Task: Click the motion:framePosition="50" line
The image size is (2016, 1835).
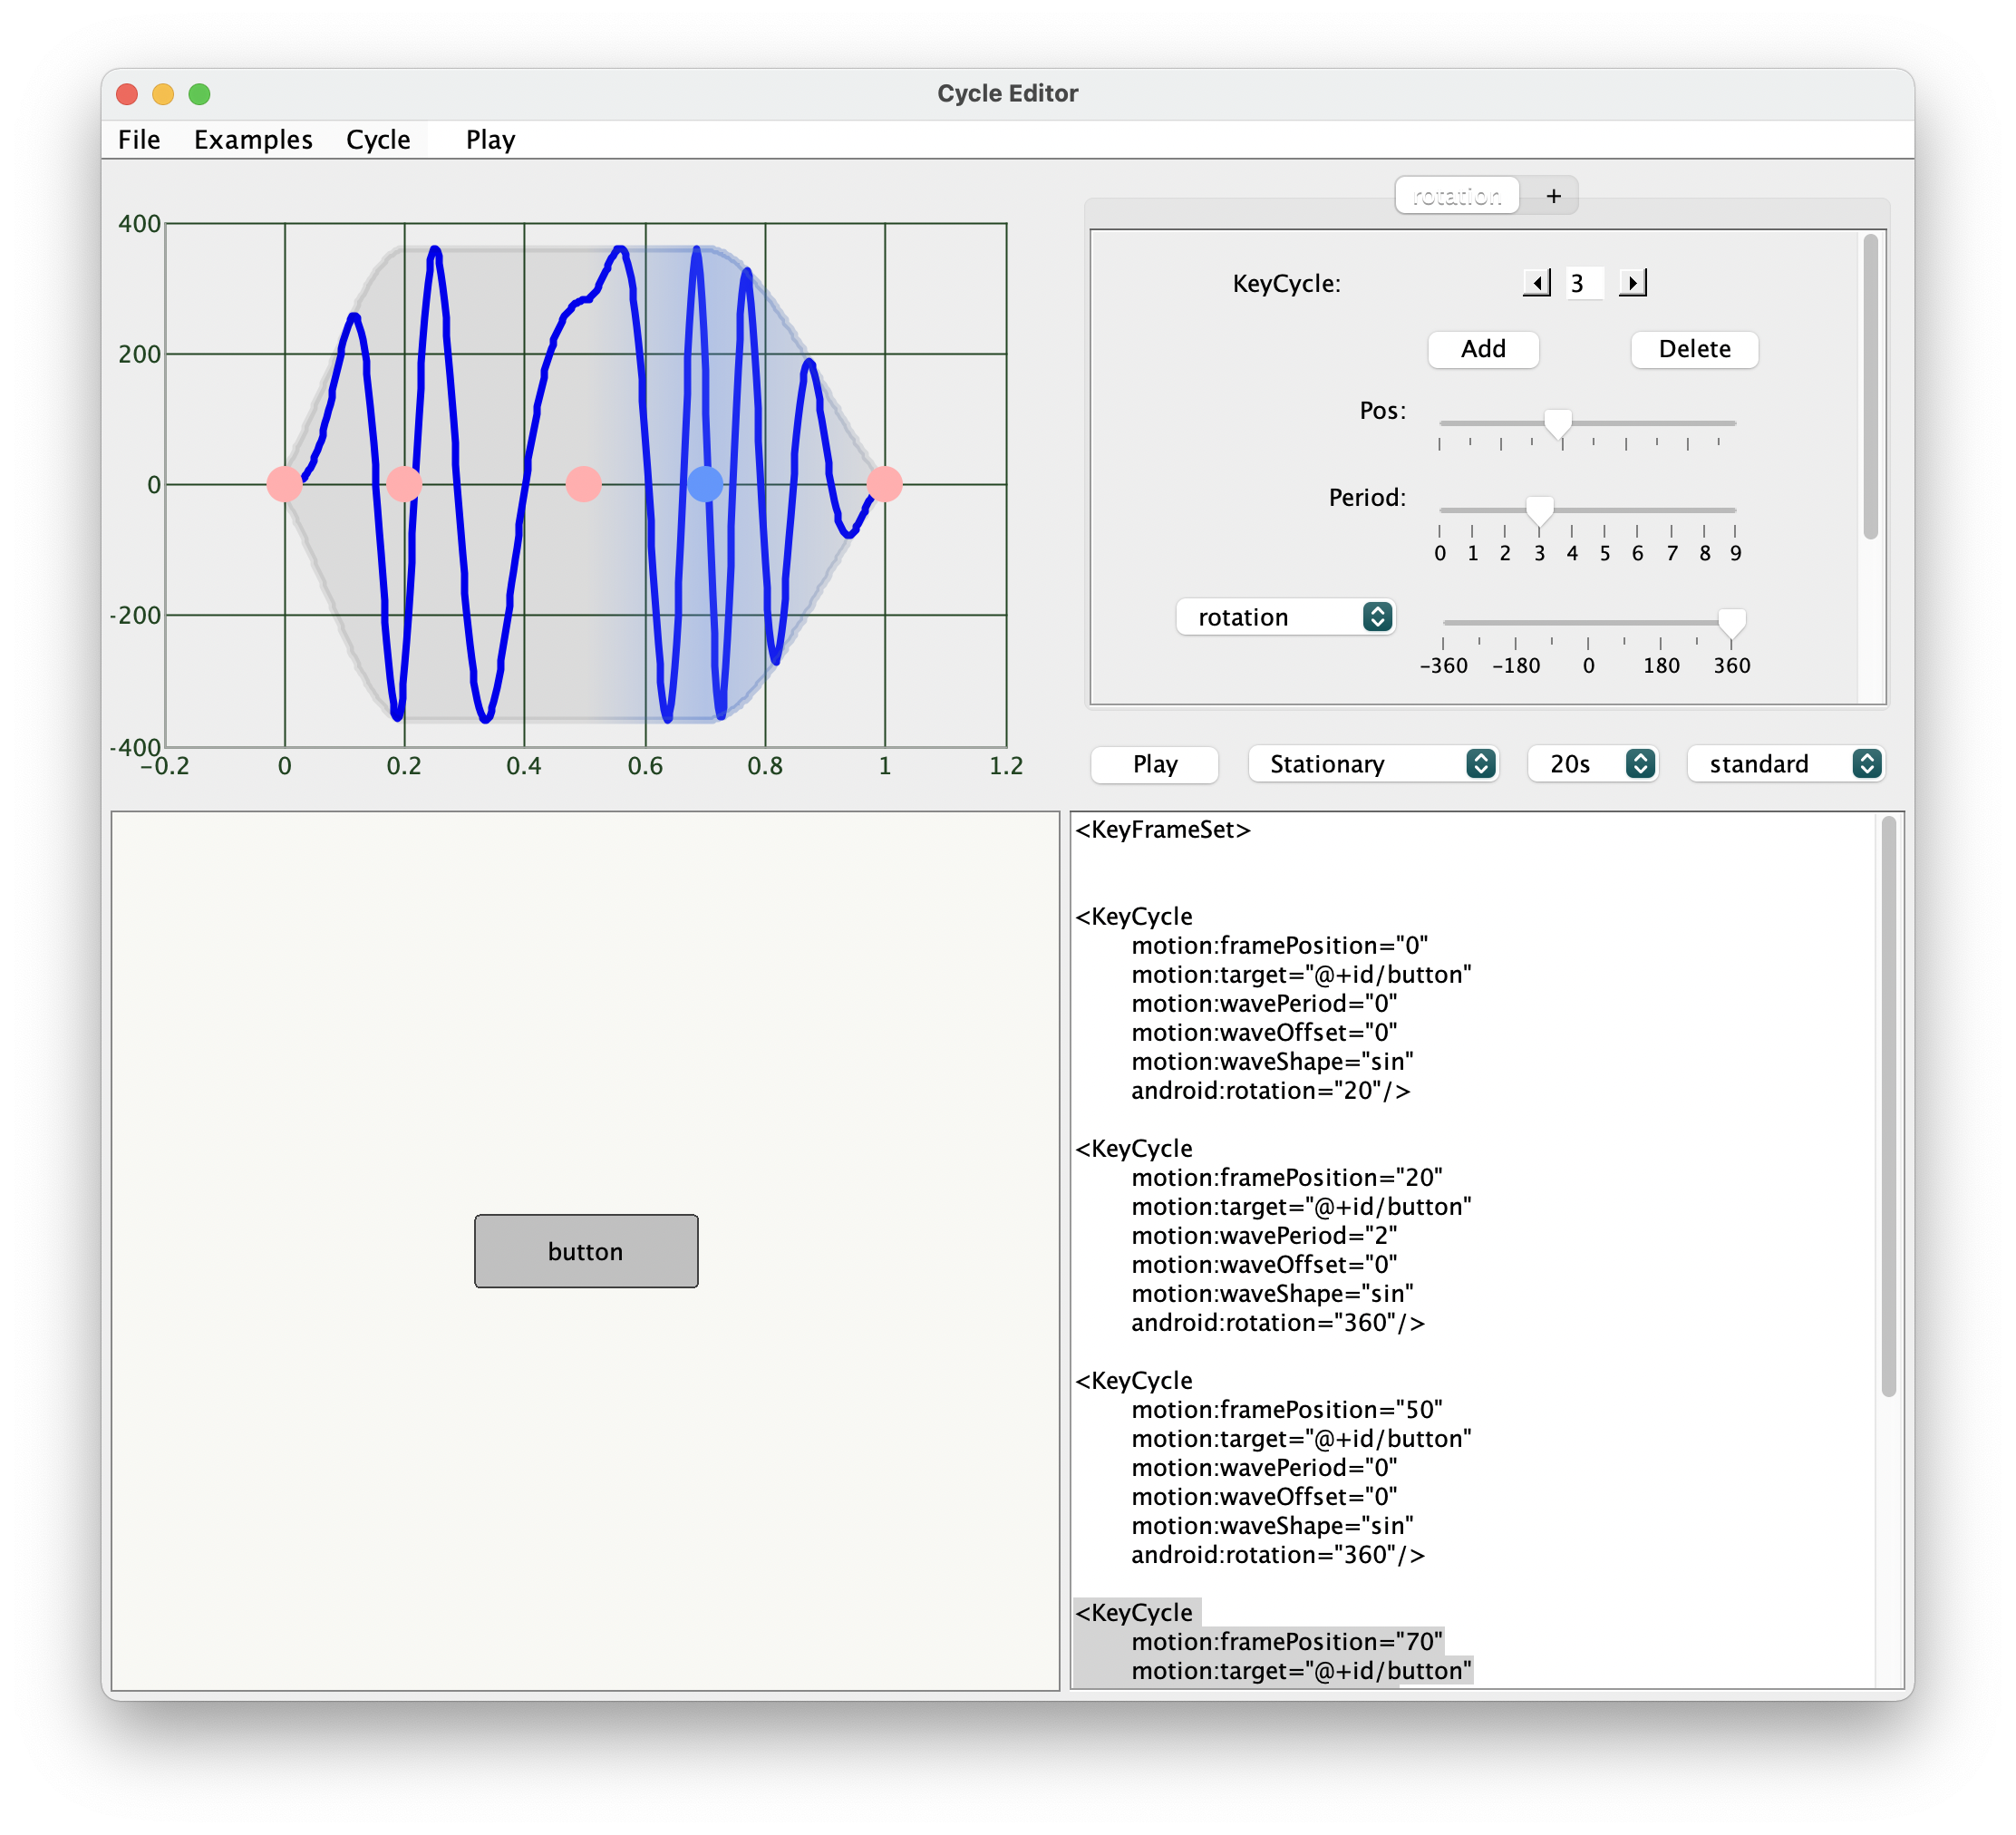Action: click(x=1287, y=1409)
